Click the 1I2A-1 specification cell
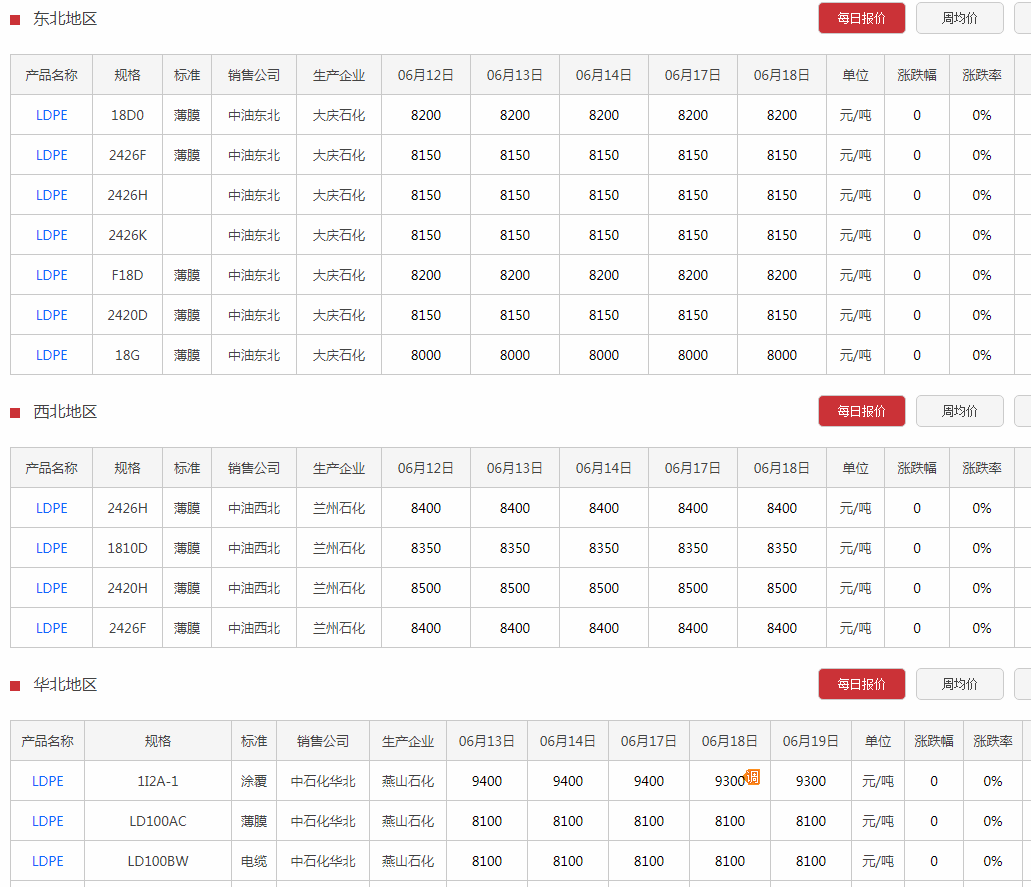 coord(158,781)
